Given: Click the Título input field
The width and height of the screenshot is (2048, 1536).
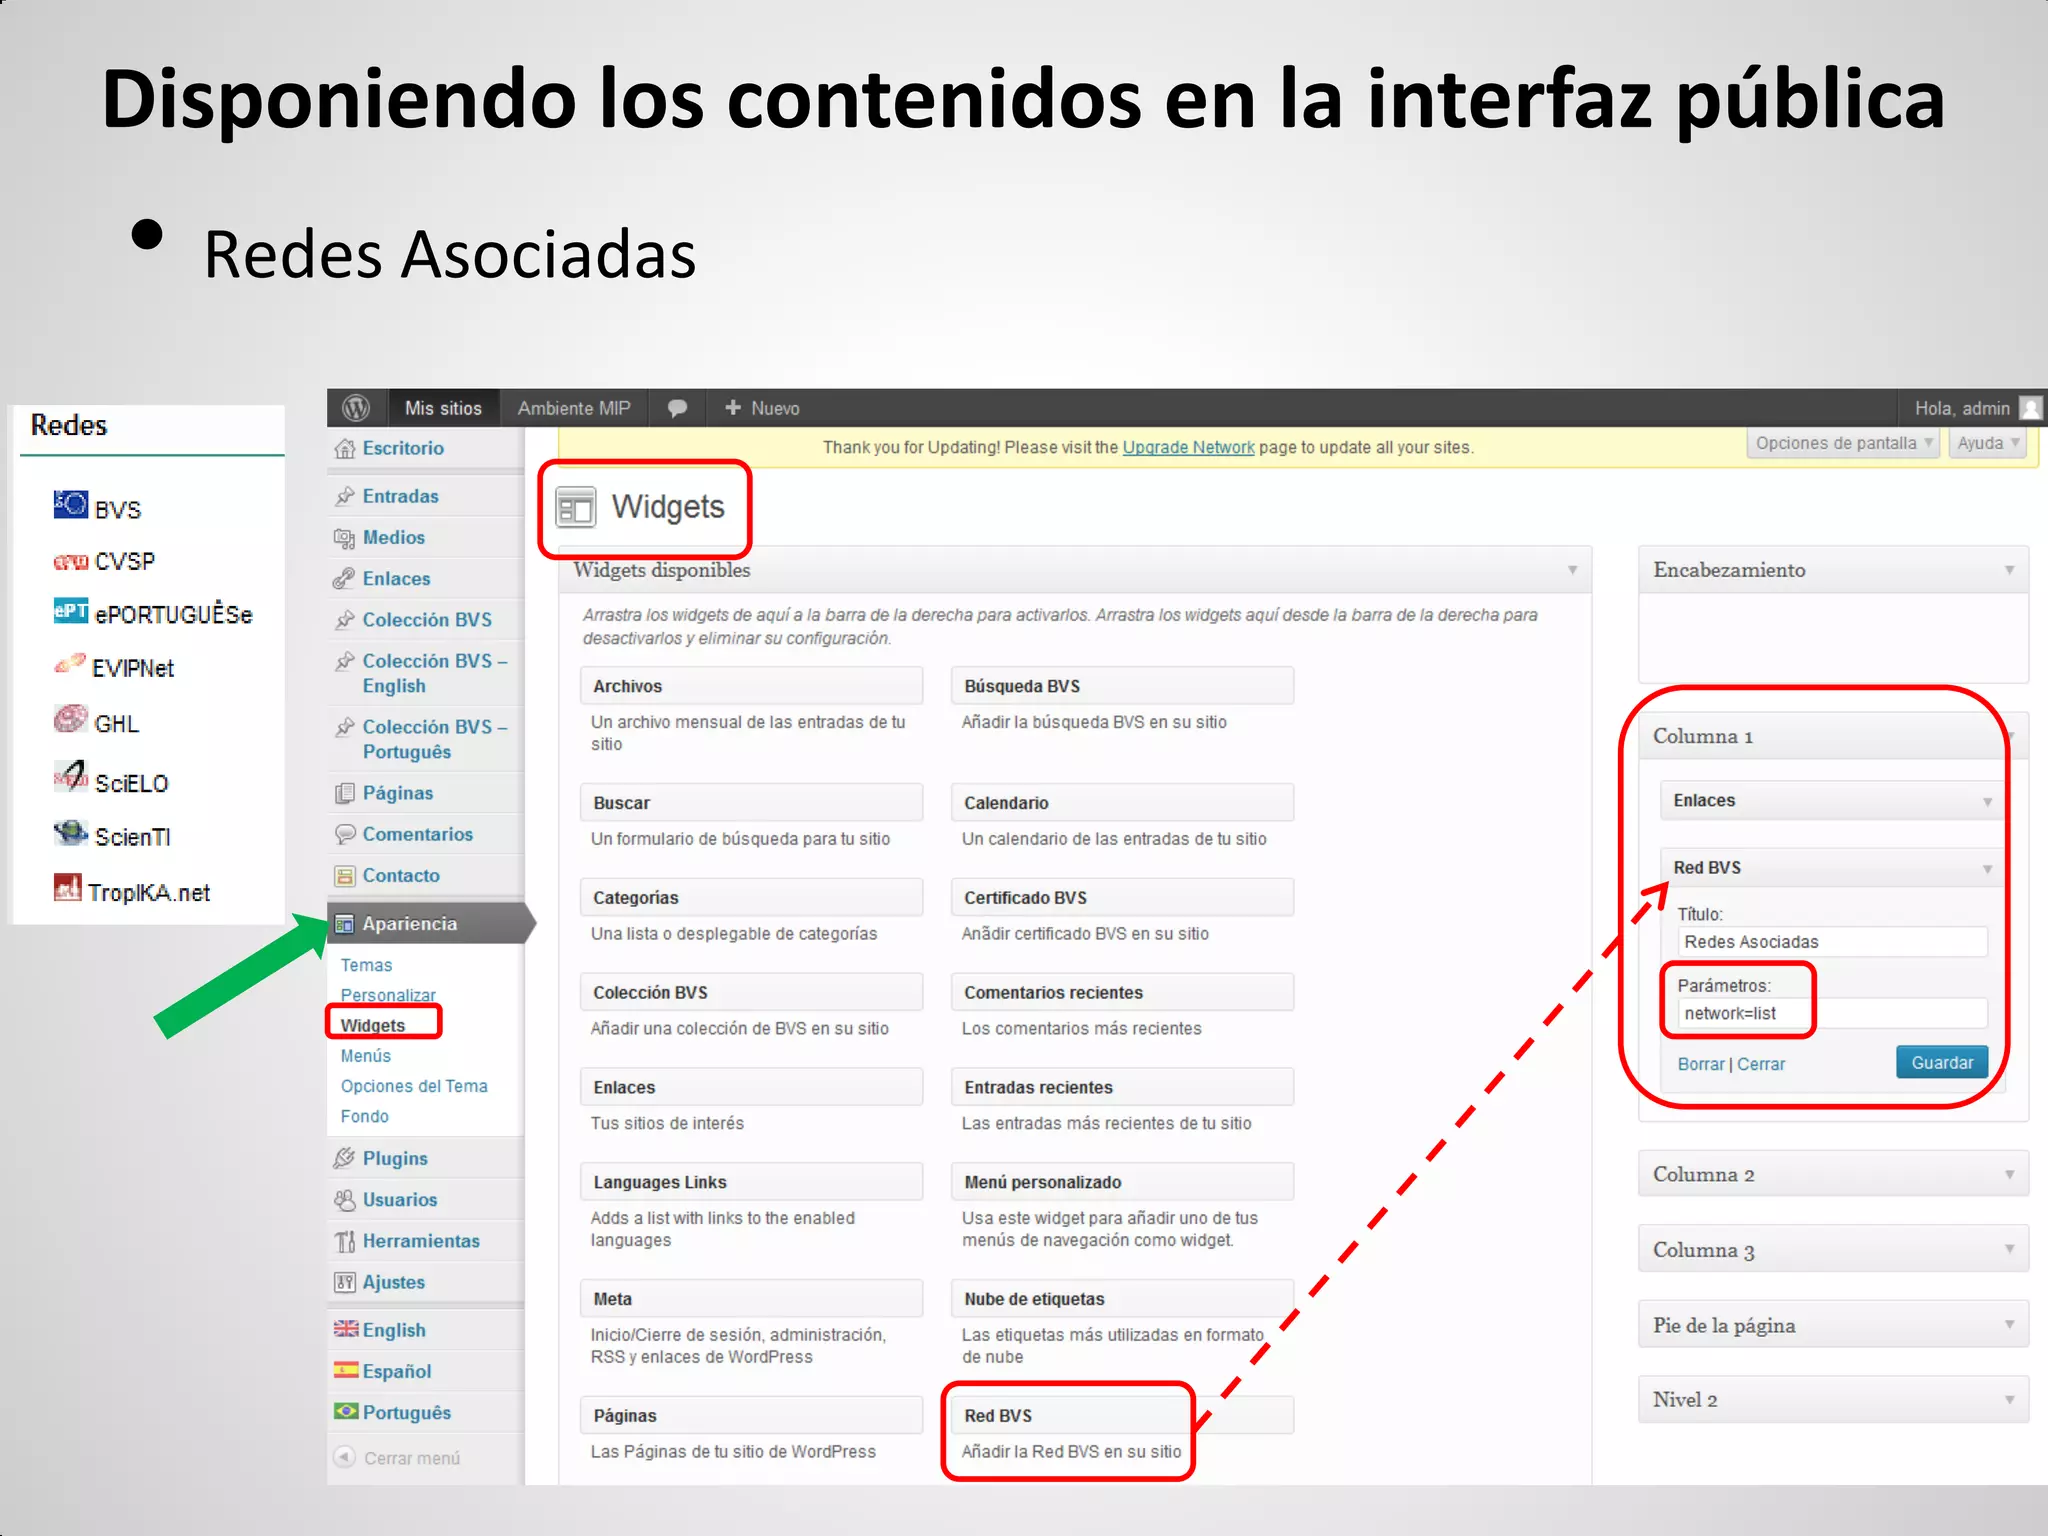Looking at the screenshot, I should tap(1832, 942).
